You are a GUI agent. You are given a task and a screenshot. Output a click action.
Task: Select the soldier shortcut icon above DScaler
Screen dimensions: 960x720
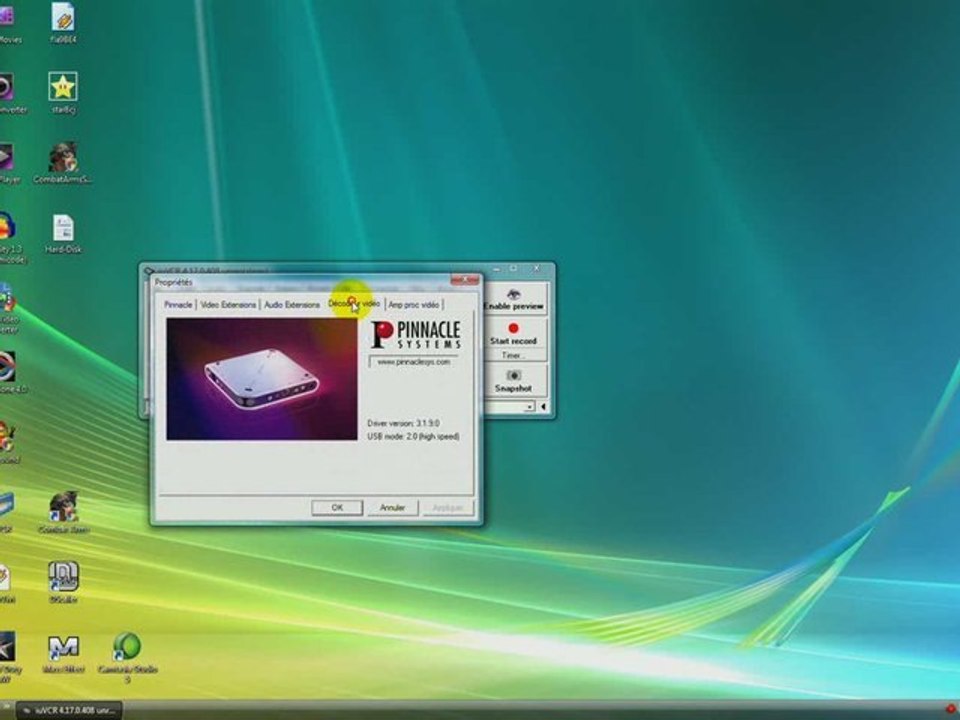click(63, 512)
